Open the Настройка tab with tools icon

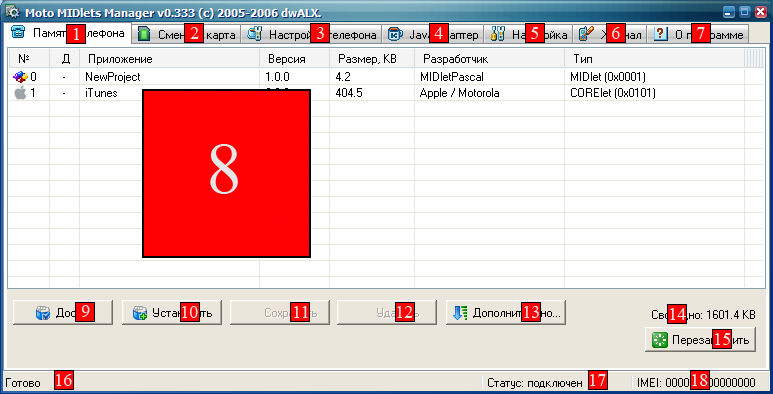(x=528, y=35)
